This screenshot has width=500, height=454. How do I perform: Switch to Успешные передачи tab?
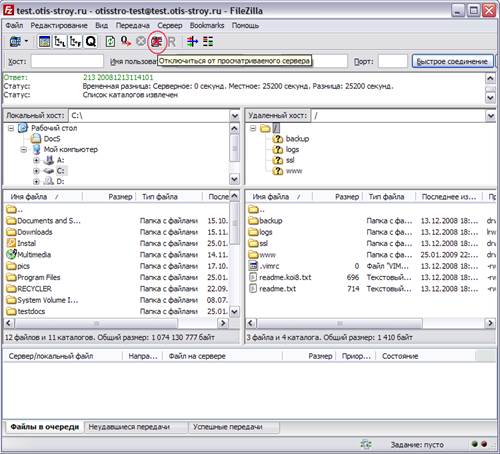click(228, 427)
